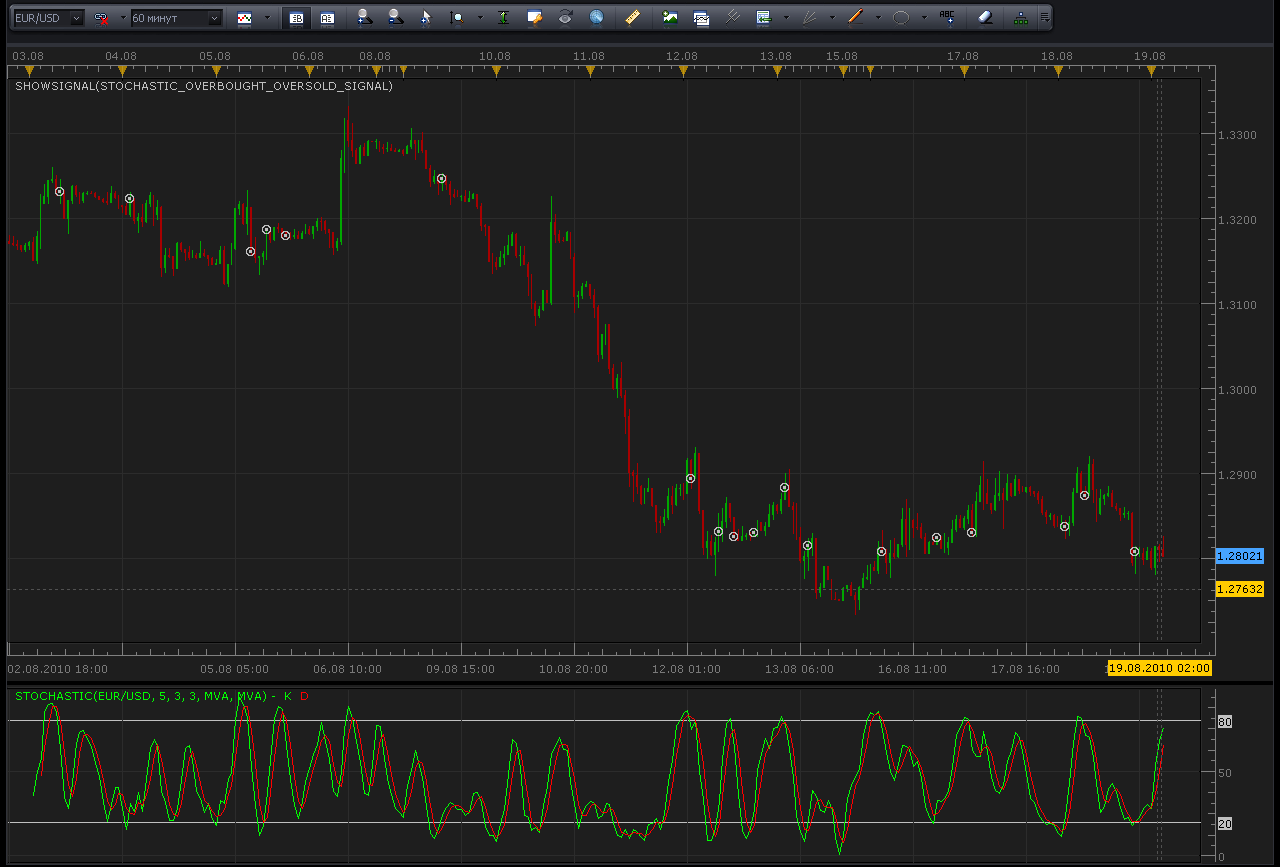Click the 80 level on stochastic scale
Screen dimensions: 1280x867
tap(1224, 721)
